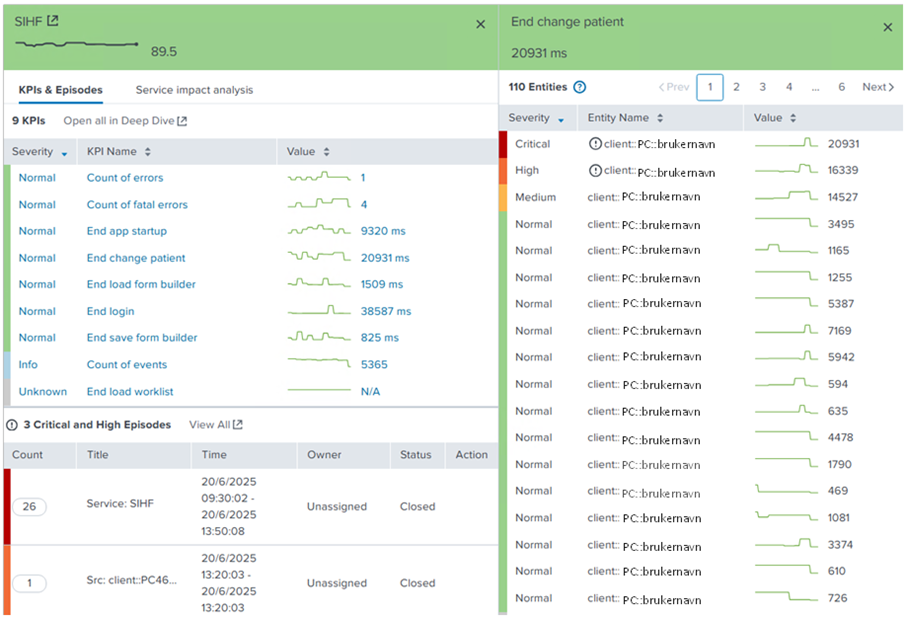Open End login KPI

click(x=110, y=311)
